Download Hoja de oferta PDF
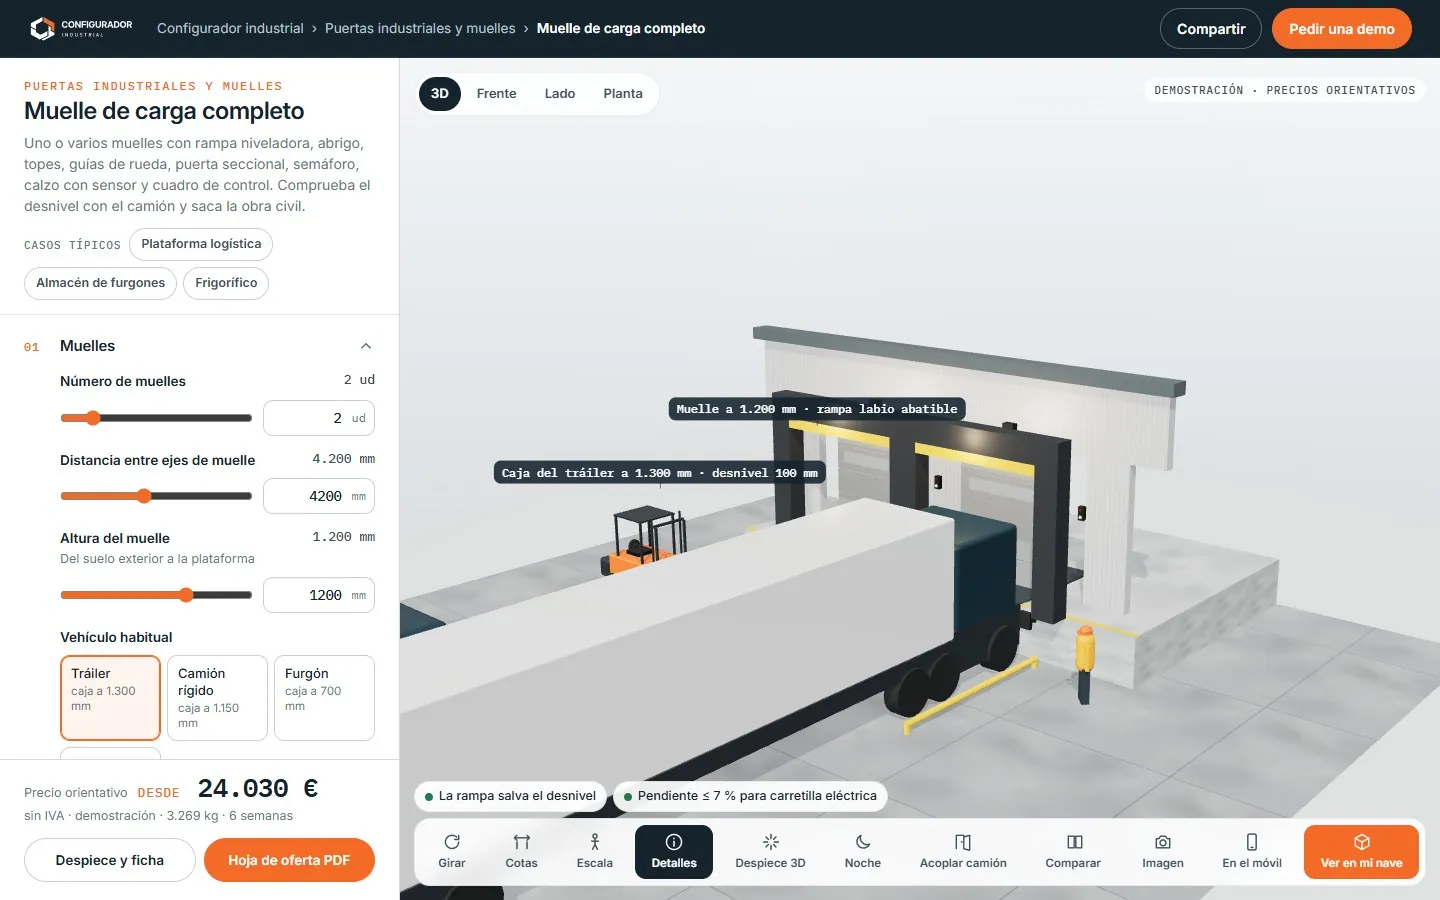 coord(289,860)
